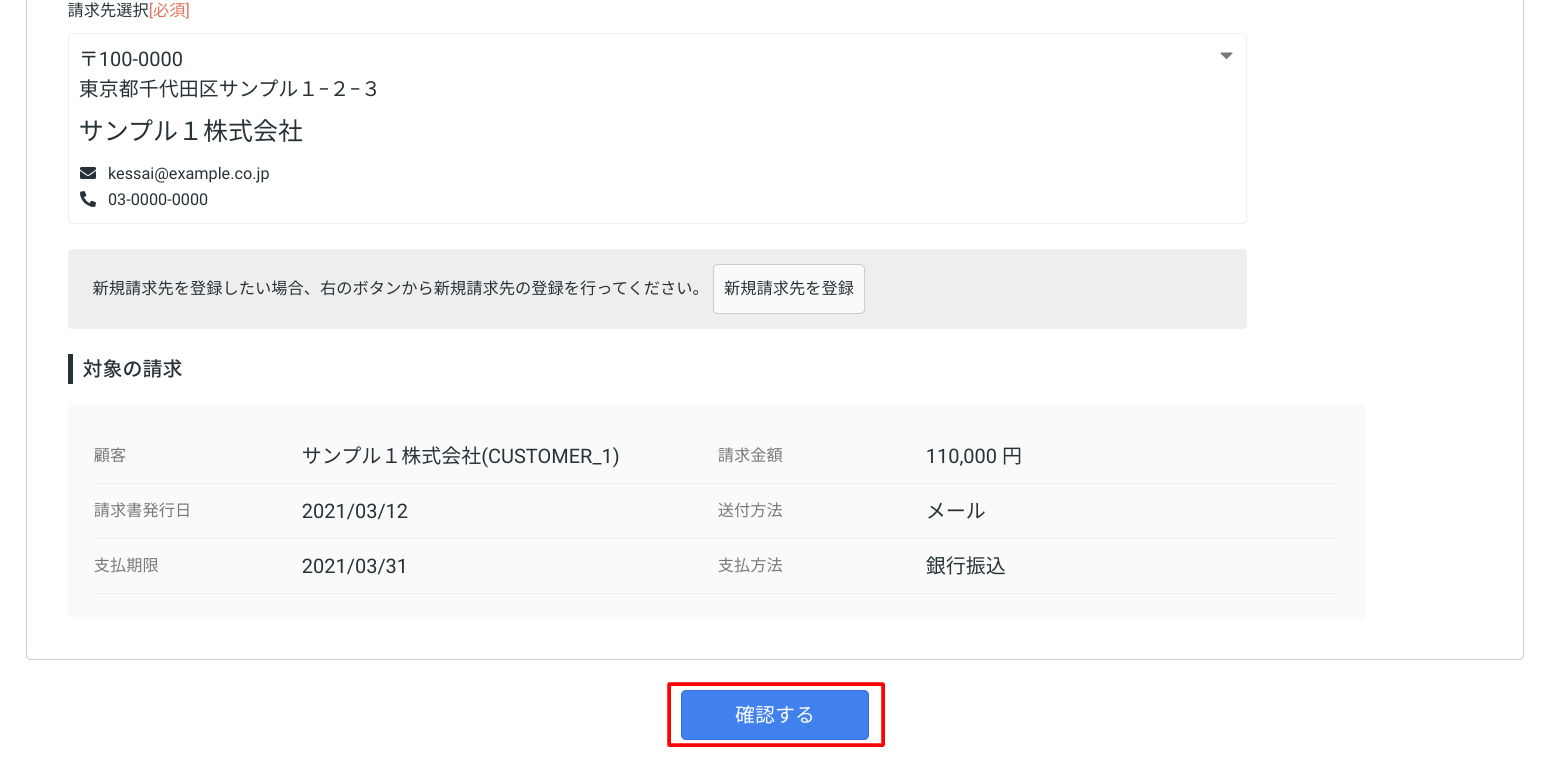Screen dimensions: 1549x779
Task: Click the 支払方法 label
Action: click(750, 565)
